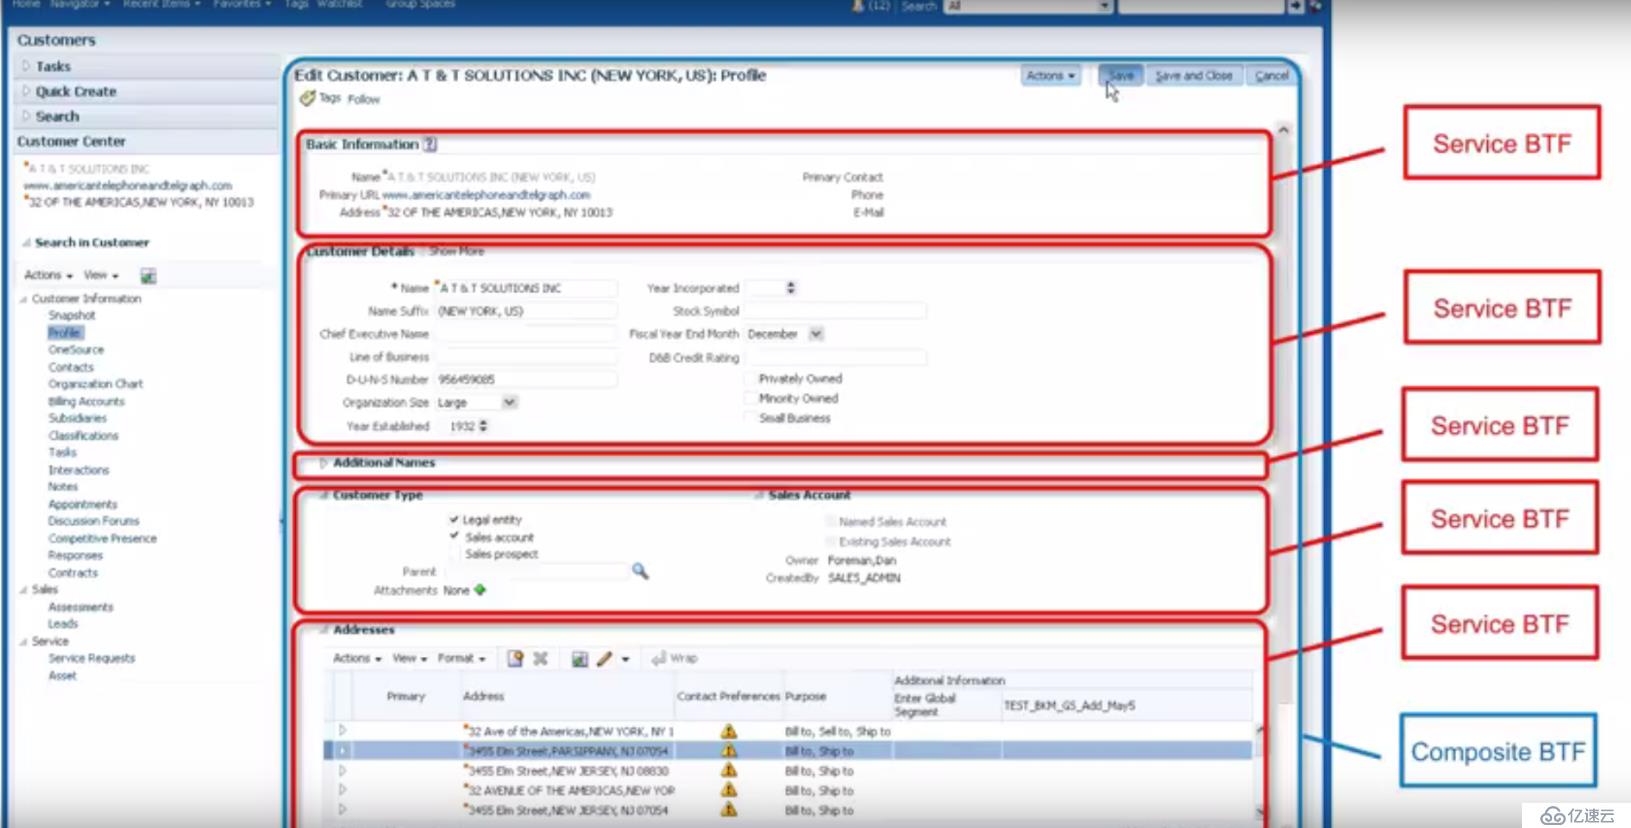Screen dimensions: 1631x828
Task: Click Show More in Customer Details
Action: click(457, 251)
